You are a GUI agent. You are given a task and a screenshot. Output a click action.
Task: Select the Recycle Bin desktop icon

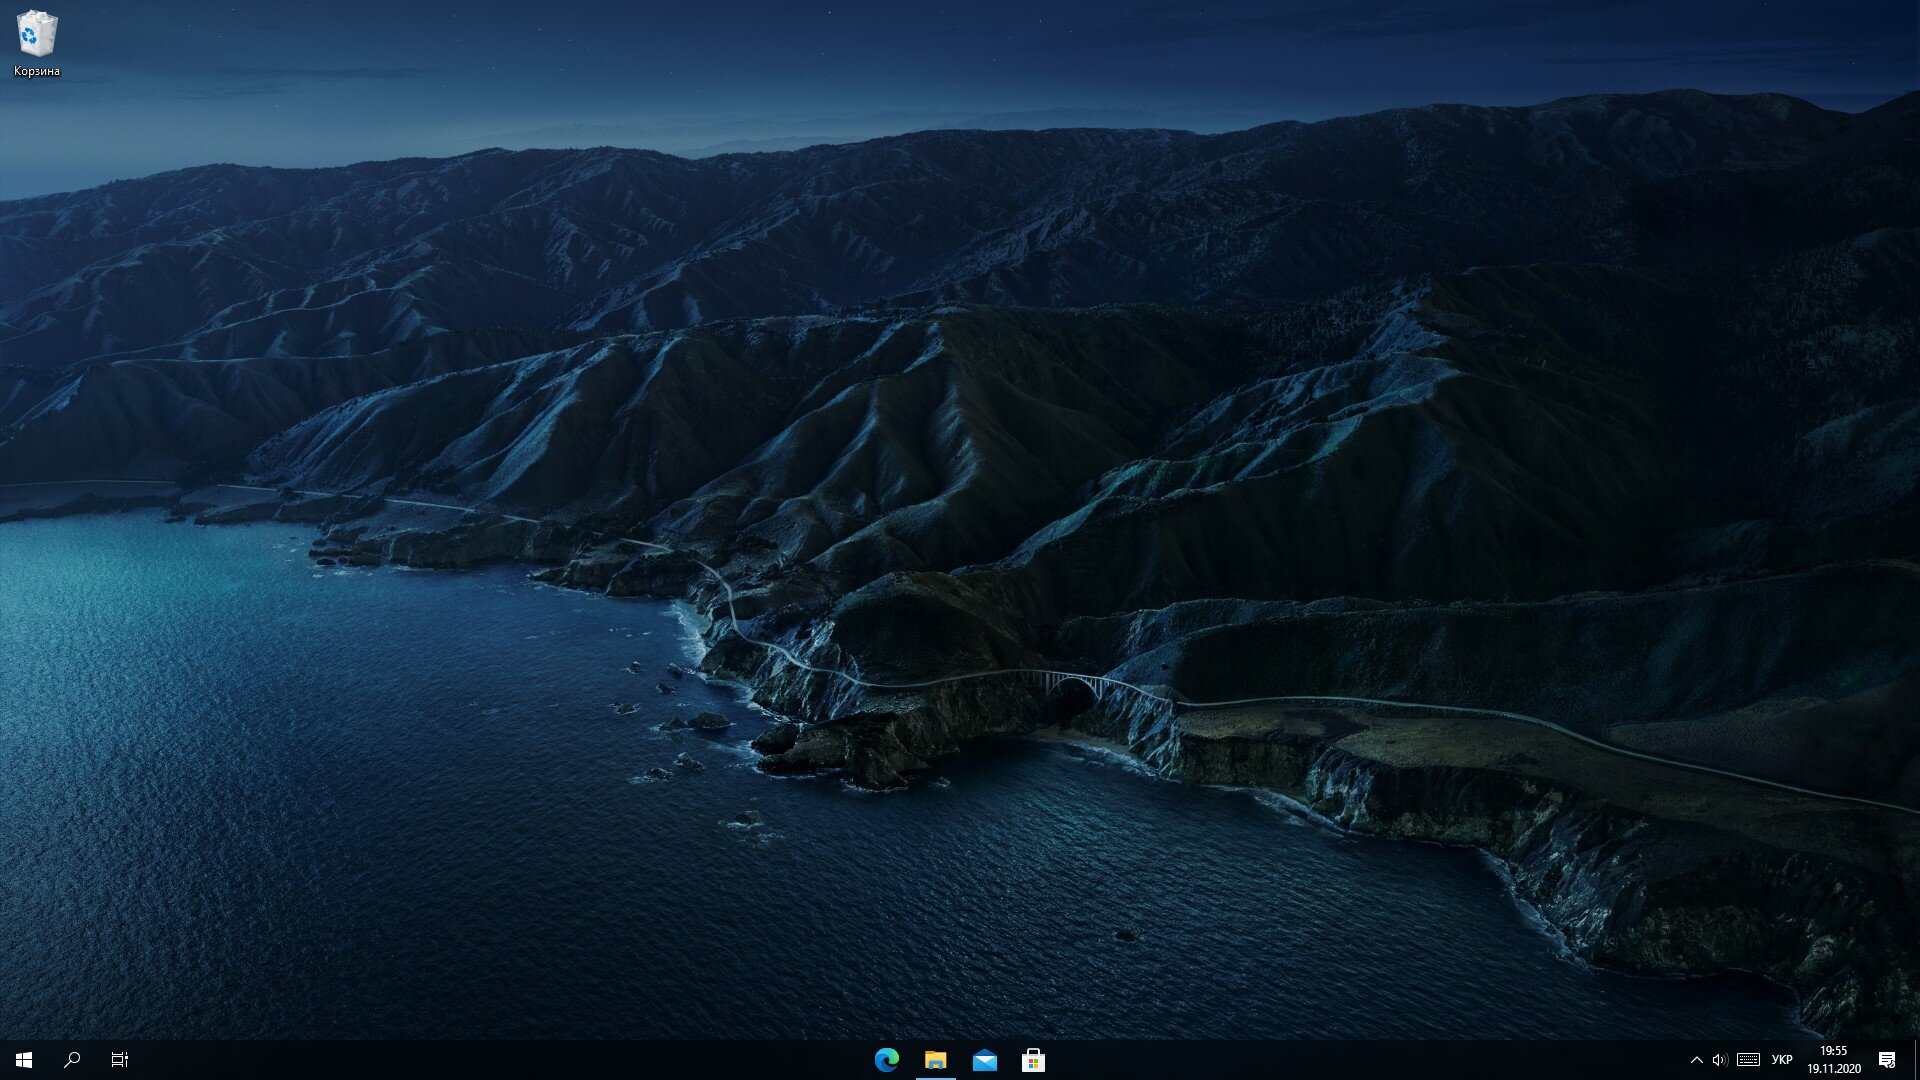coord(37,43)
